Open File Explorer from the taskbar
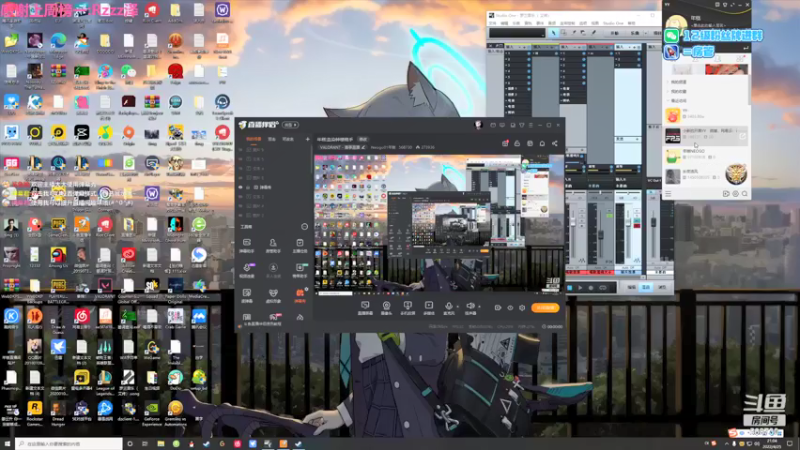Viewport: 800px width, 450px height. click(160, 444)
